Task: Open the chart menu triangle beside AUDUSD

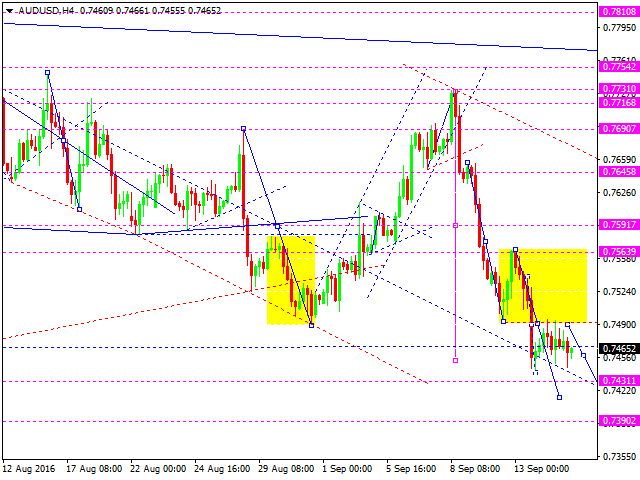Action: point(9,11)
